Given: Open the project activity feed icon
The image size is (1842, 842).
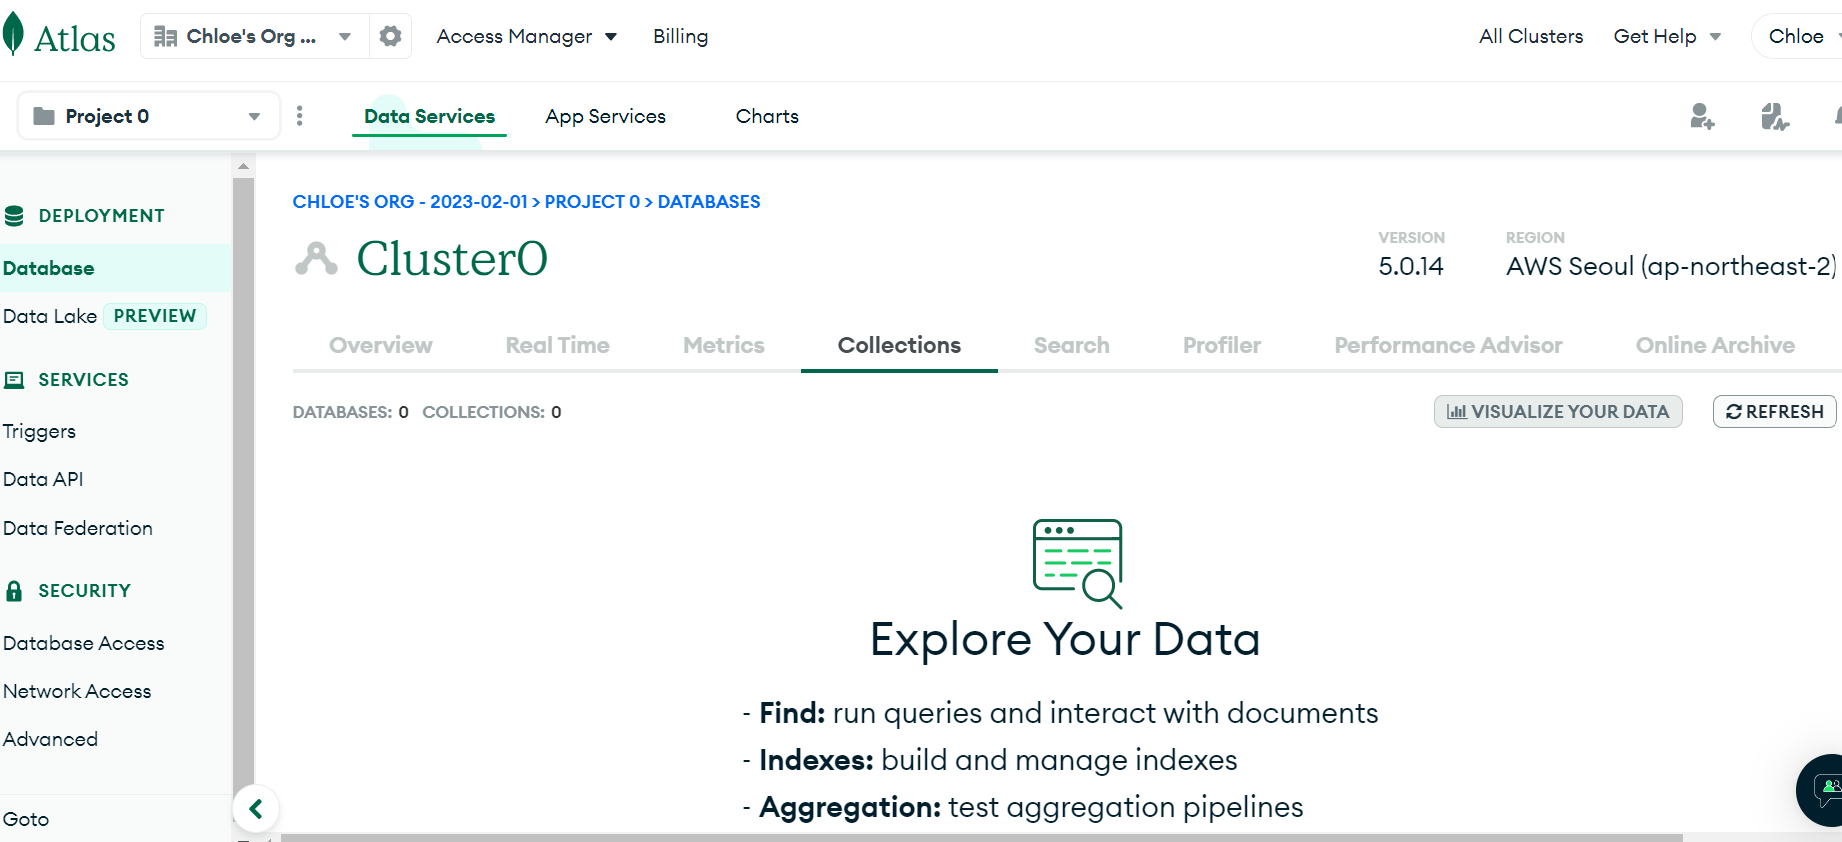Looking at the screenshot, I should tap(1774, 117).
